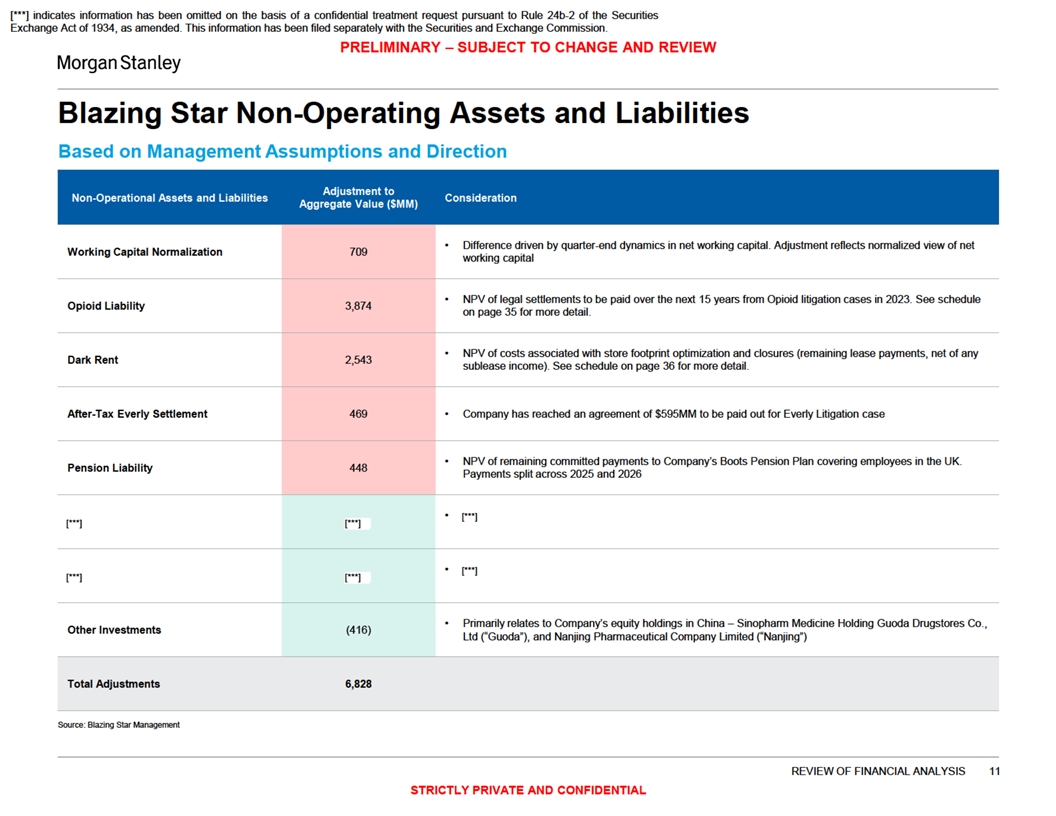Image resolution: width=1056 pixels, height=816 pixels.
Task: Select the 'Based on Management Assumptions and Direction' subtitle
Action: pos(282,152)
